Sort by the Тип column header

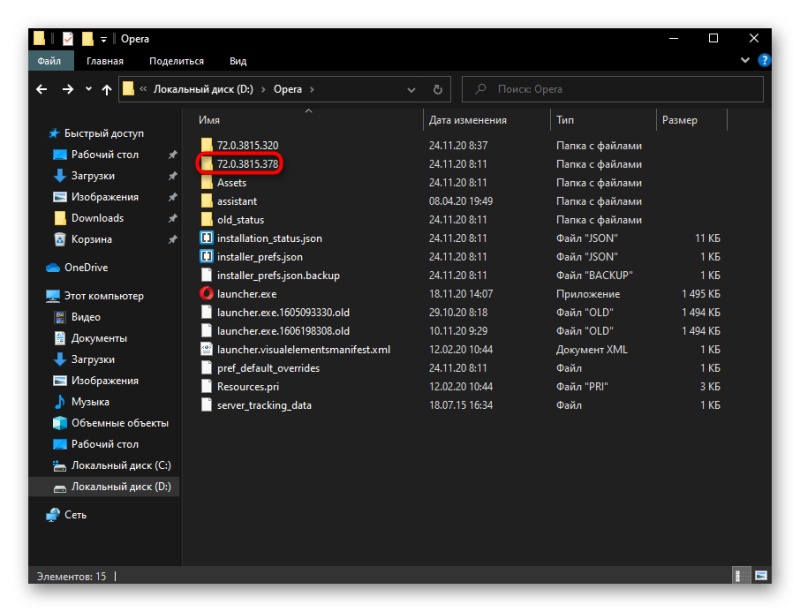565,120
